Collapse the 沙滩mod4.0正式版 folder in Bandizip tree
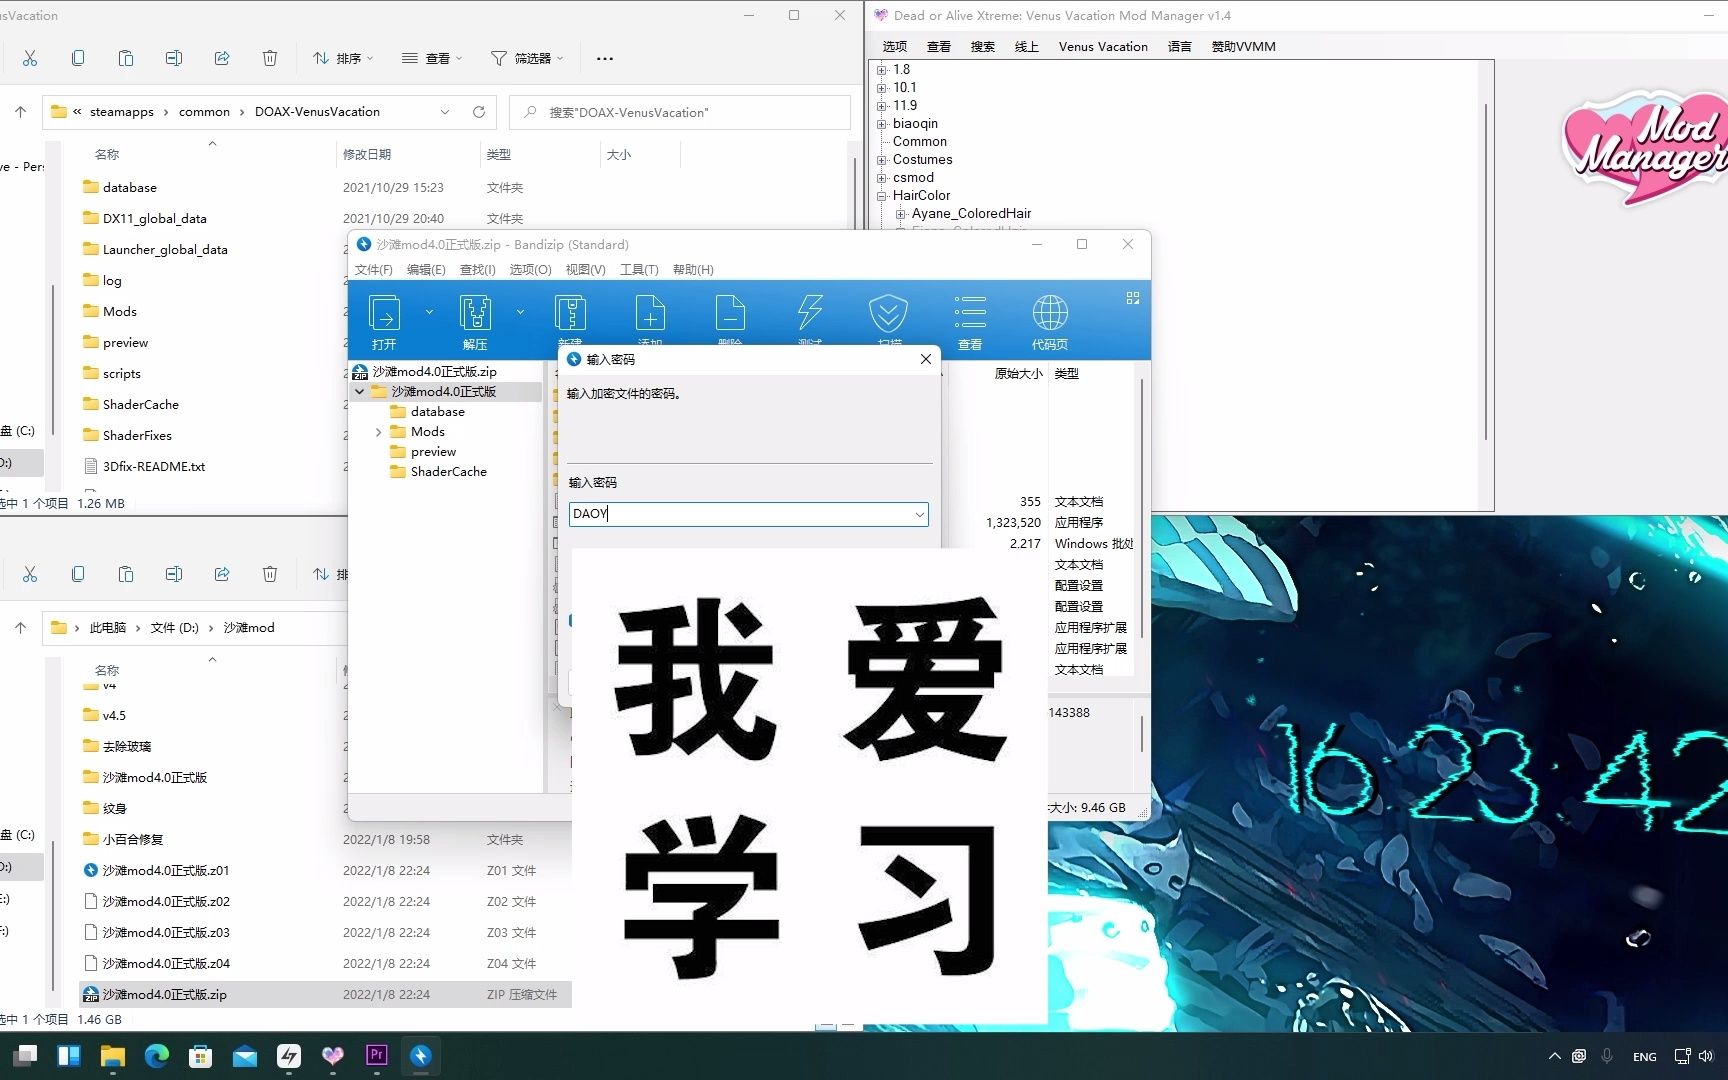The height and width of the screenshot is (1080, 1728). point(360,392)
